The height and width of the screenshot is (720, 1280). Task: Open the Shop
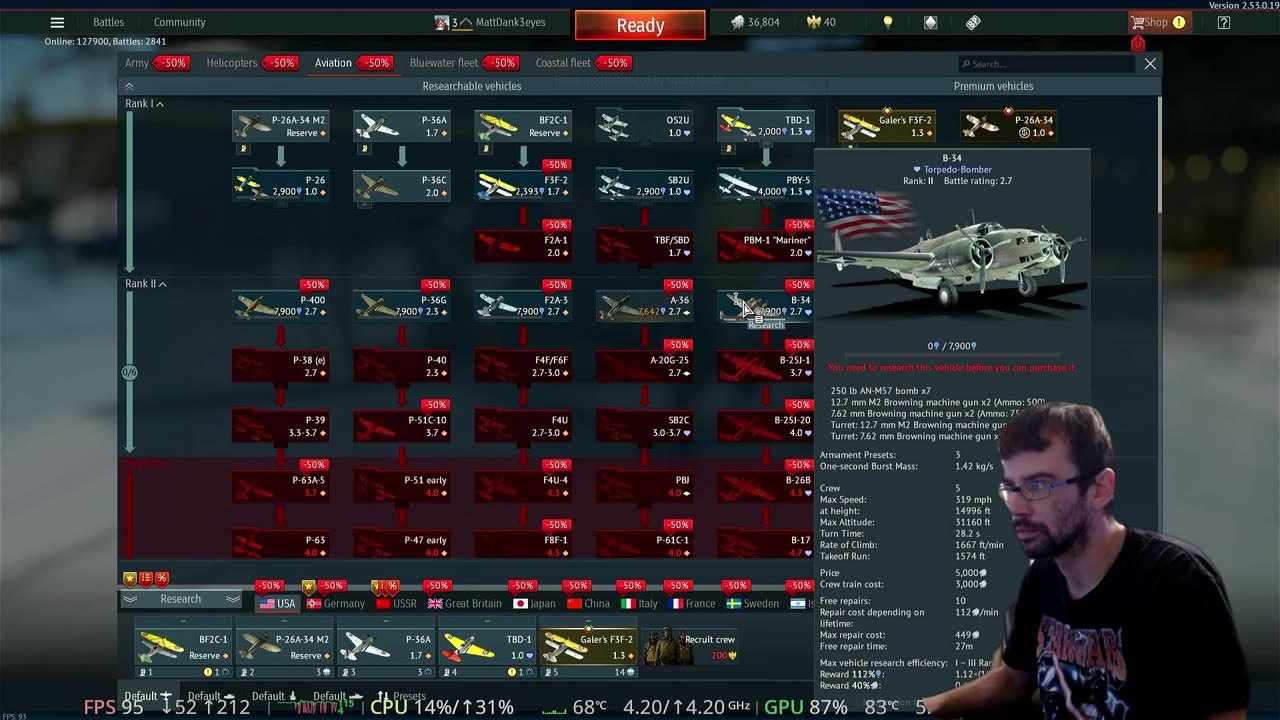[x=1158, y=22]
